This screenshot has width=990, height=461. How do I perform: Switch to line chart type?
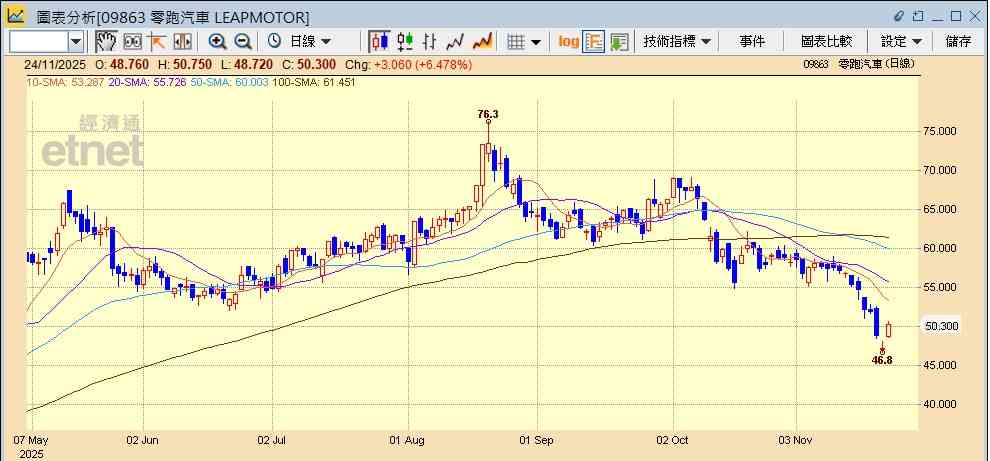[x=456, y=41]
